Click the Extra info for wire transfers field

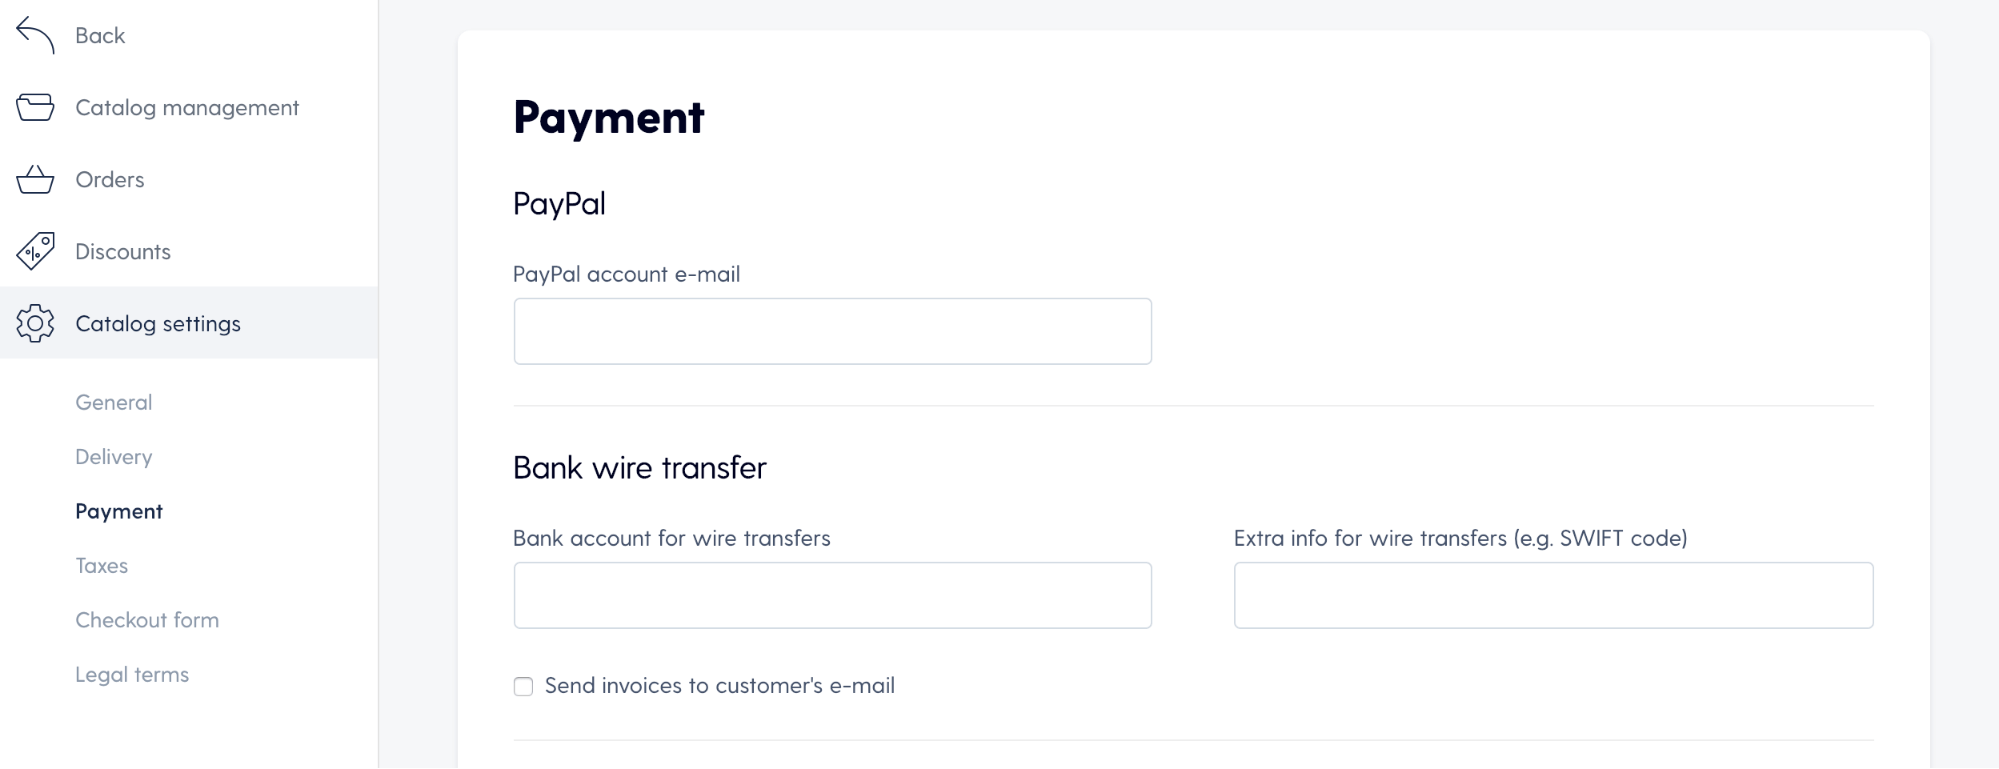click(x=1553, y=595)
